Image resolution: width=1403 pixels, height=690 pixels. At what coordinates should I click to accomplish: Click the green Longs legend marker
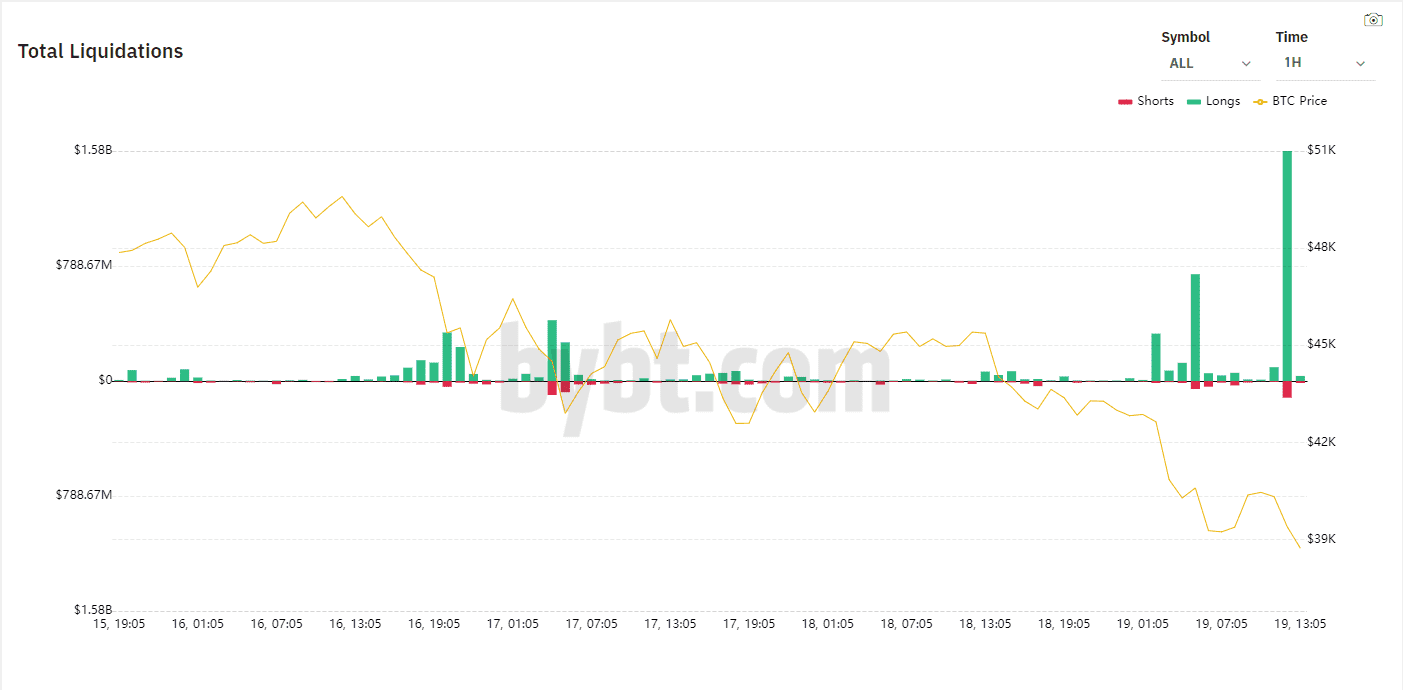tap(1194, 101)
